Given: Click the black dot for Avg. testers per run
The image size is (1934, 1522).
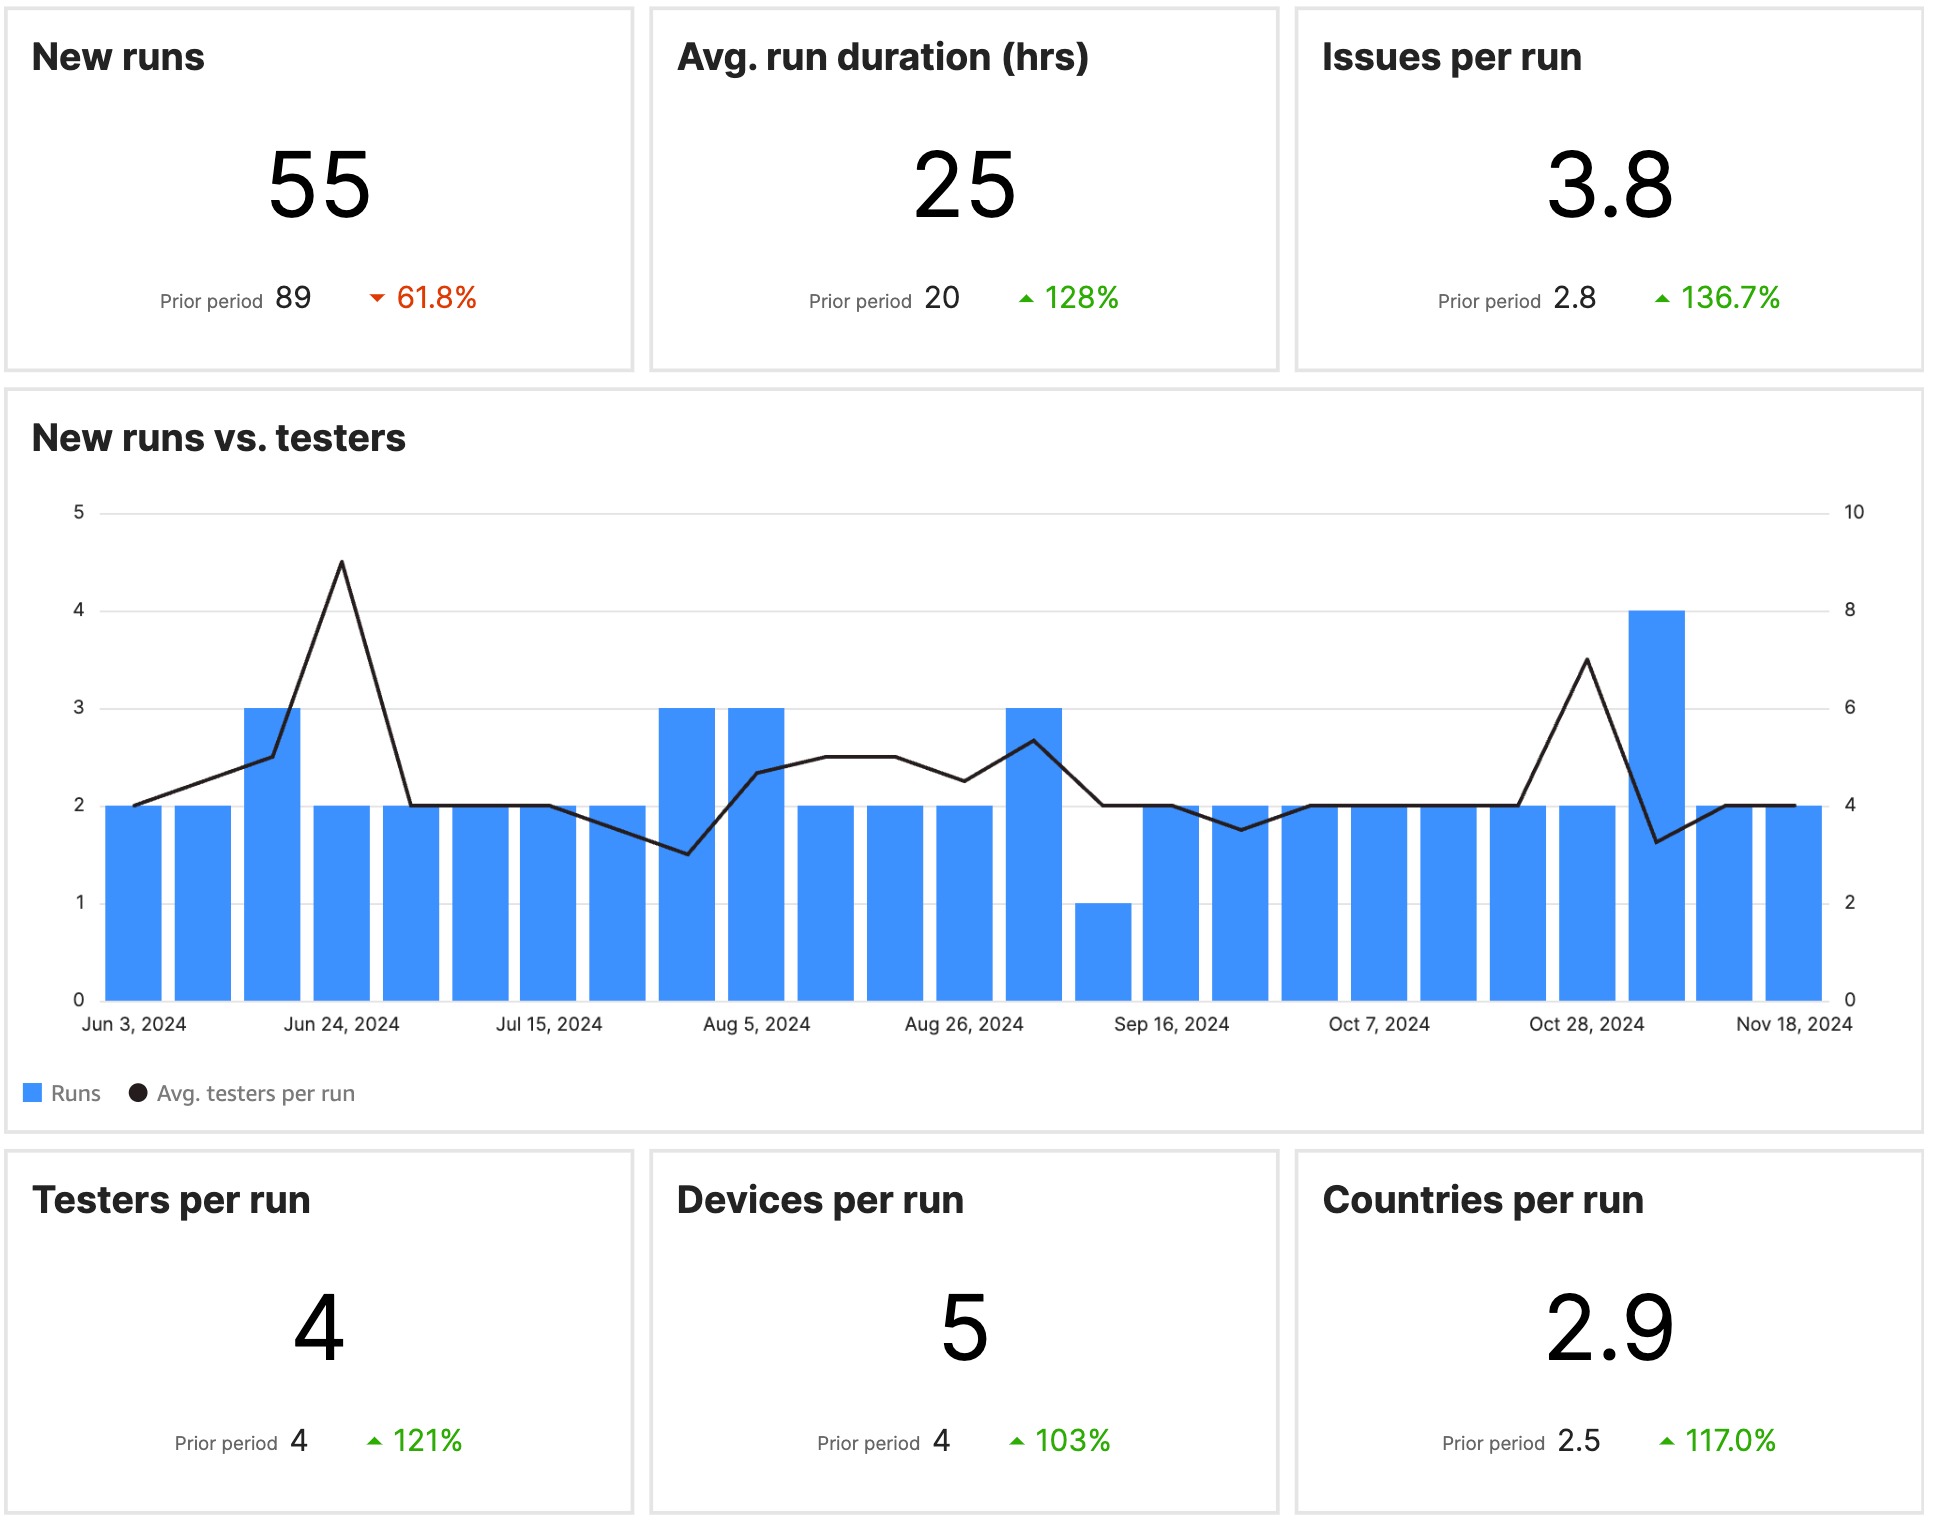Looking at the screenshot, I should click(x=138, y=1092).
